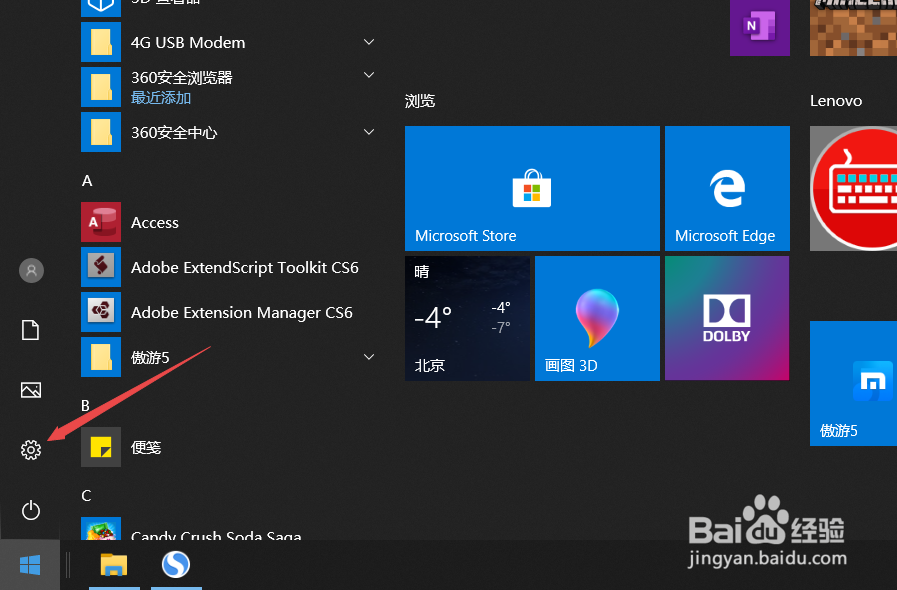The height and width of the screenshot is (590, 897).
Task: Open File Explorer from the taskbar
Action: tap(114, 565)
